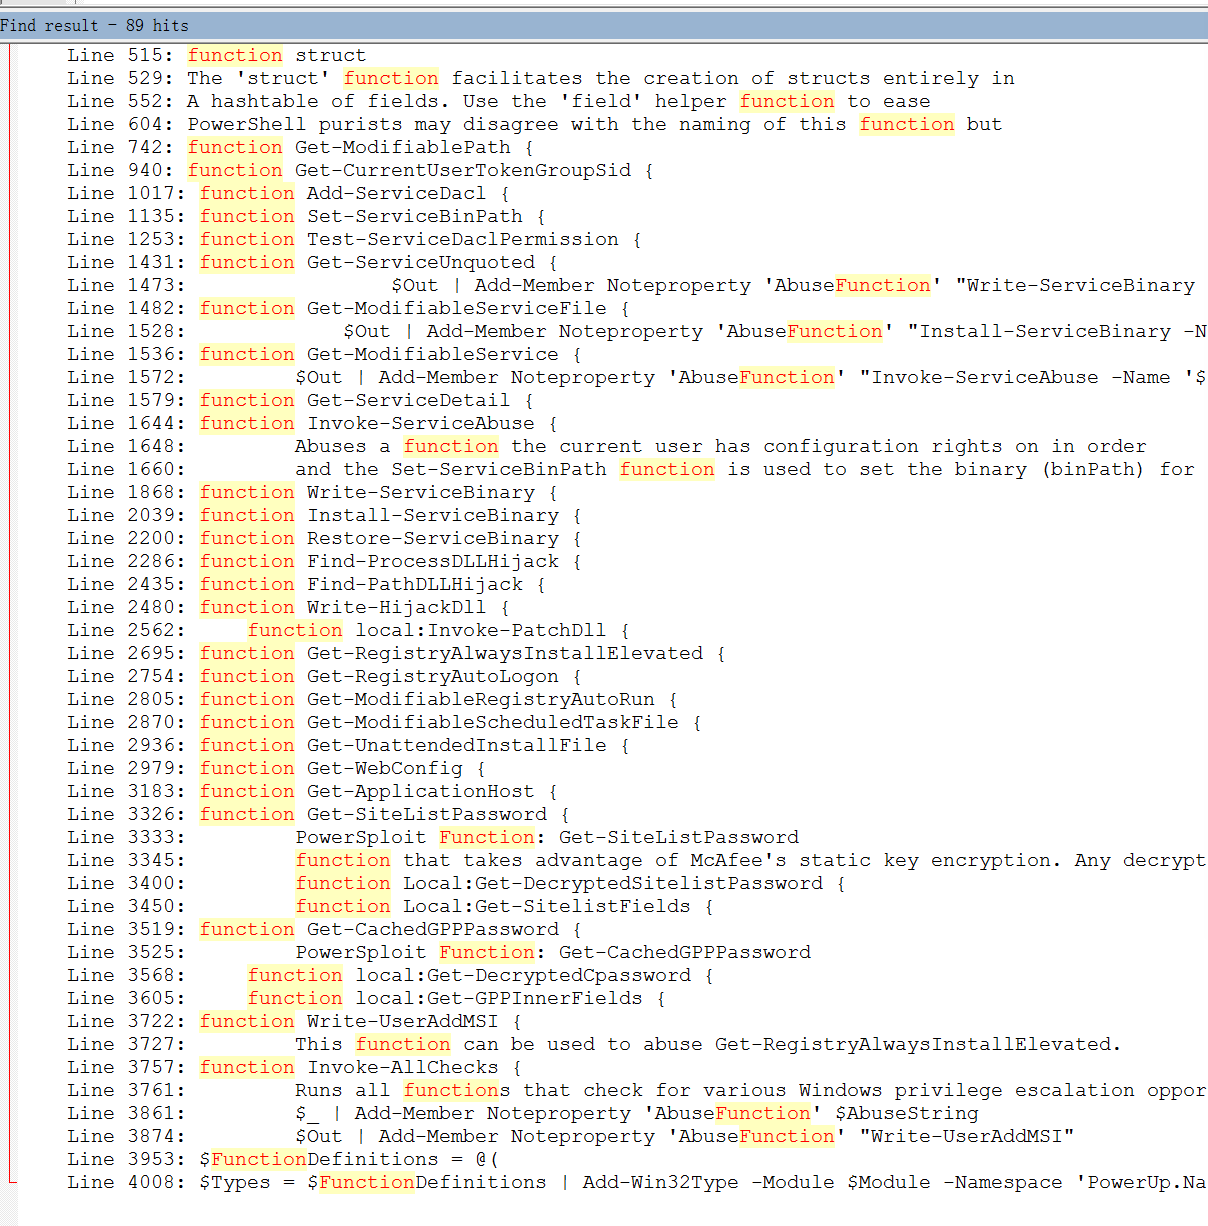Viewport: 1208px width, 1226px height.
Task: Open result Line 552 hashtable of fields
Action: tap(499, 101)
